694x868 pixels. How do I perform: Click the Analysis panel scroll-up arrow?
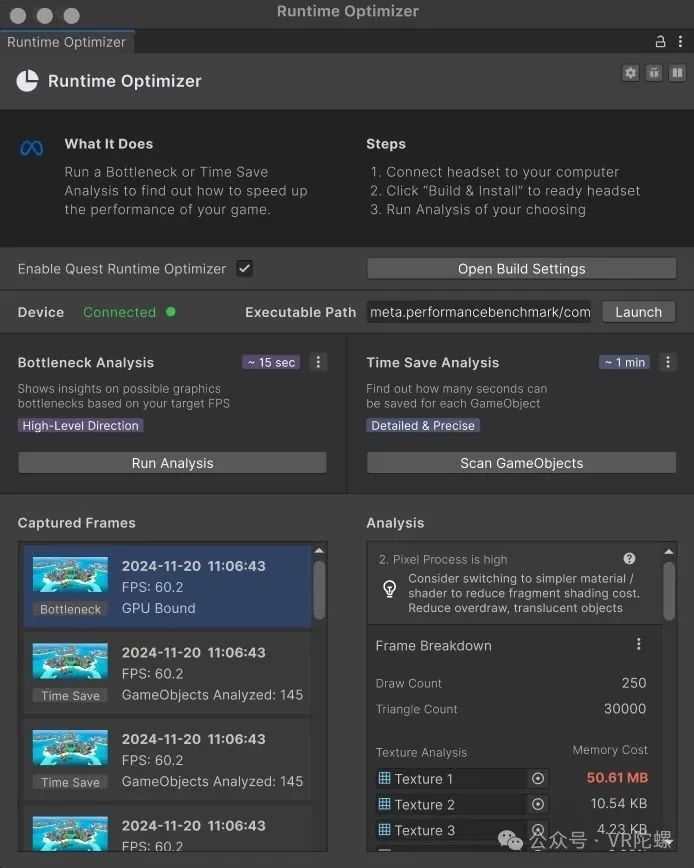coord(669,551)
